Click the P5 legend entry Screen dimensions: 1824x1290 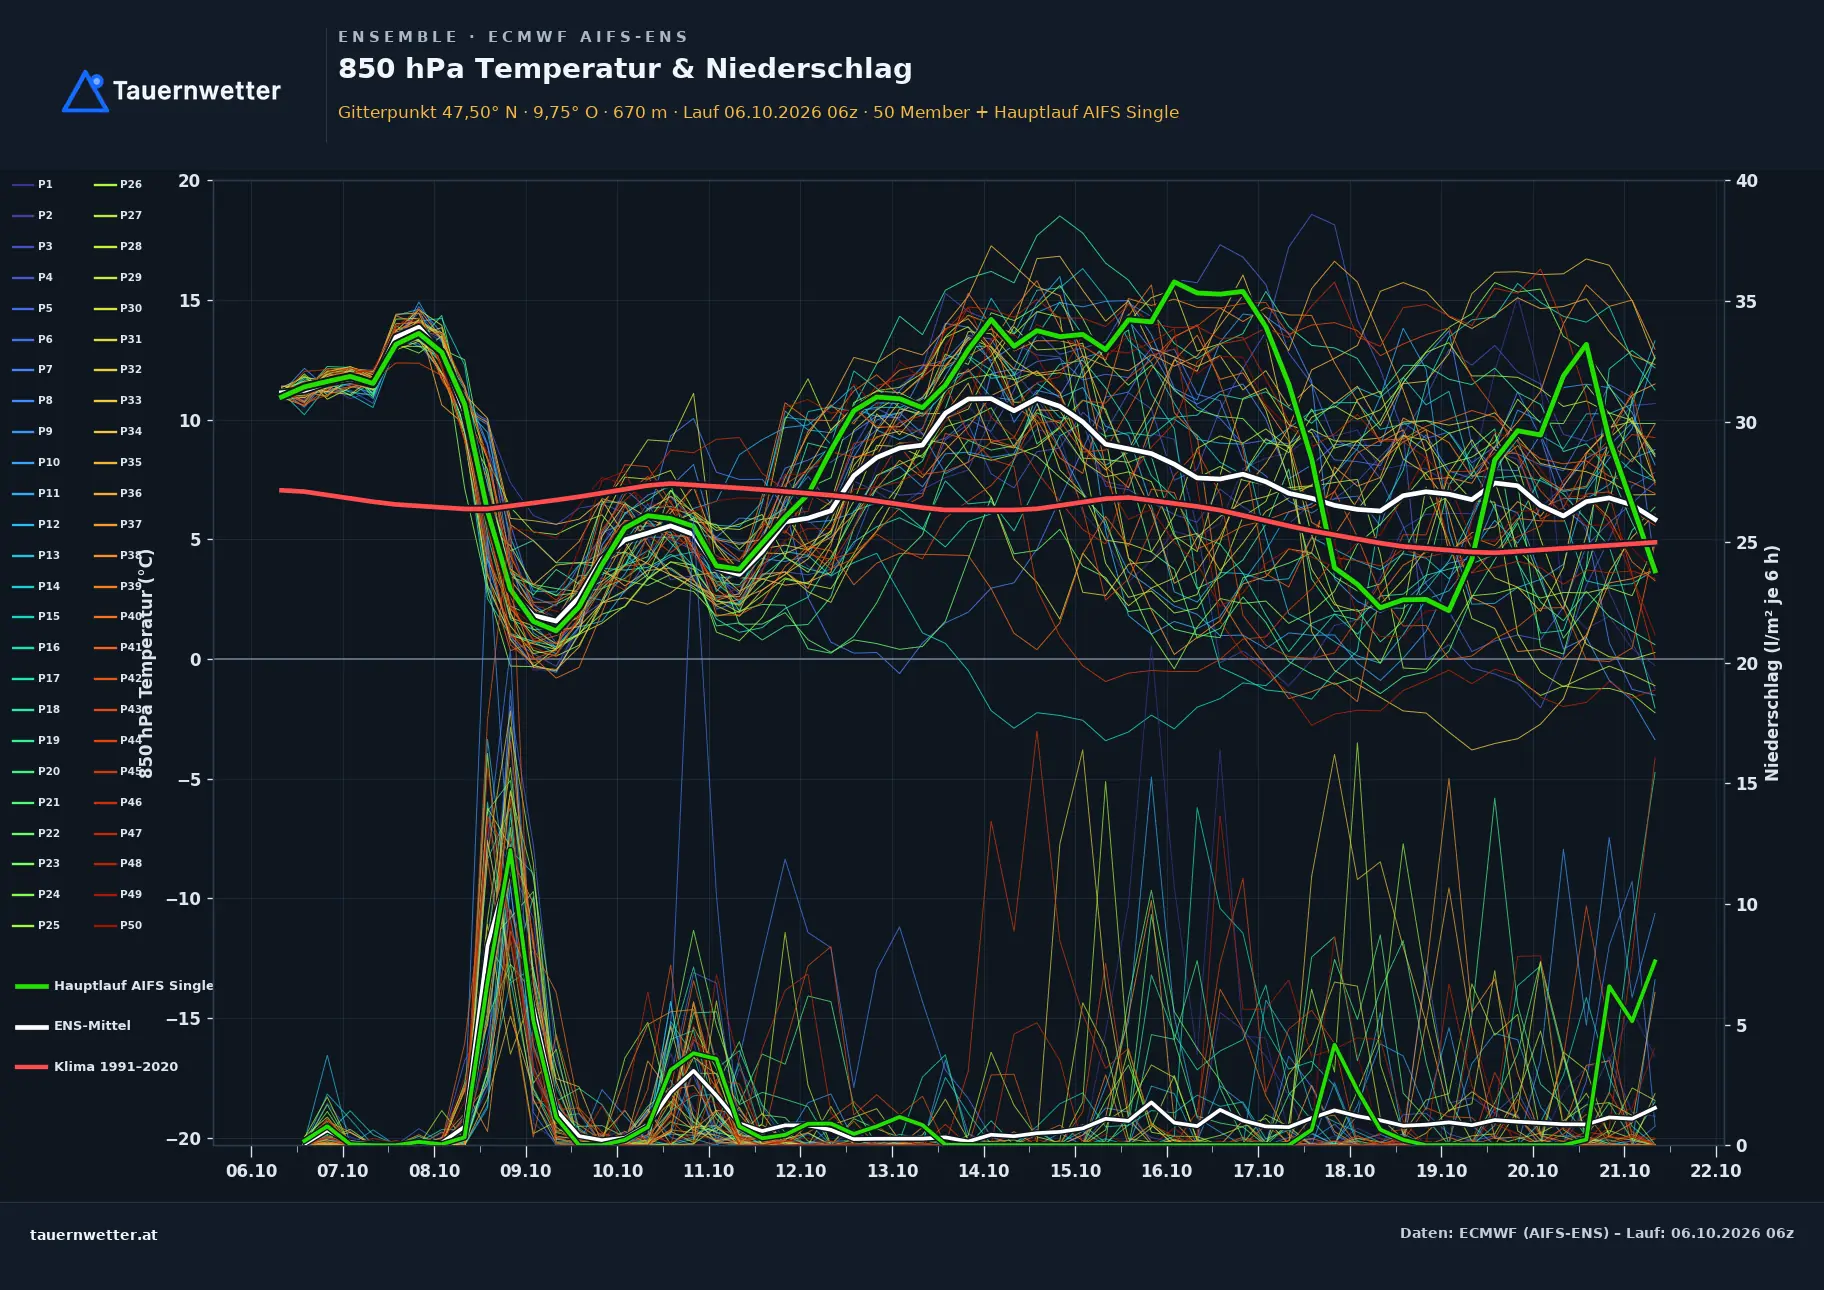tap(33, 308)
